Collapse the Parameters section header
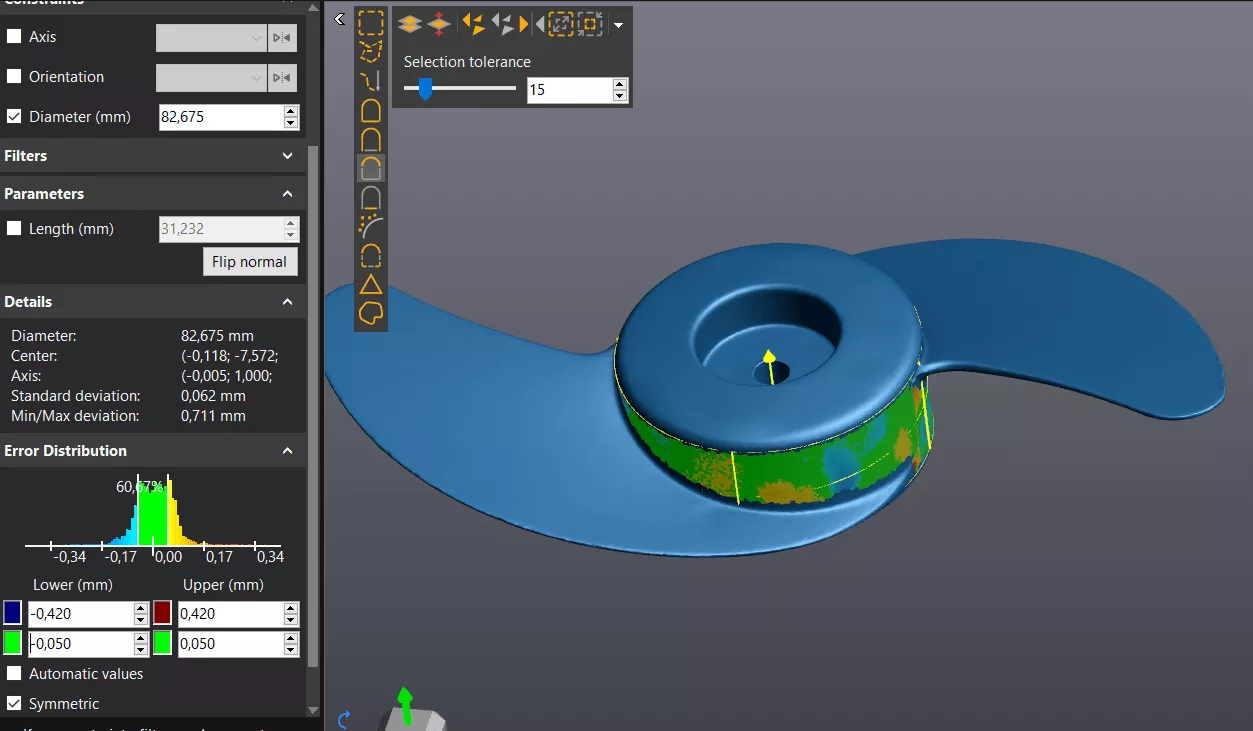Viewport: 1253px width, 731px height. click(x=288, y=194)
